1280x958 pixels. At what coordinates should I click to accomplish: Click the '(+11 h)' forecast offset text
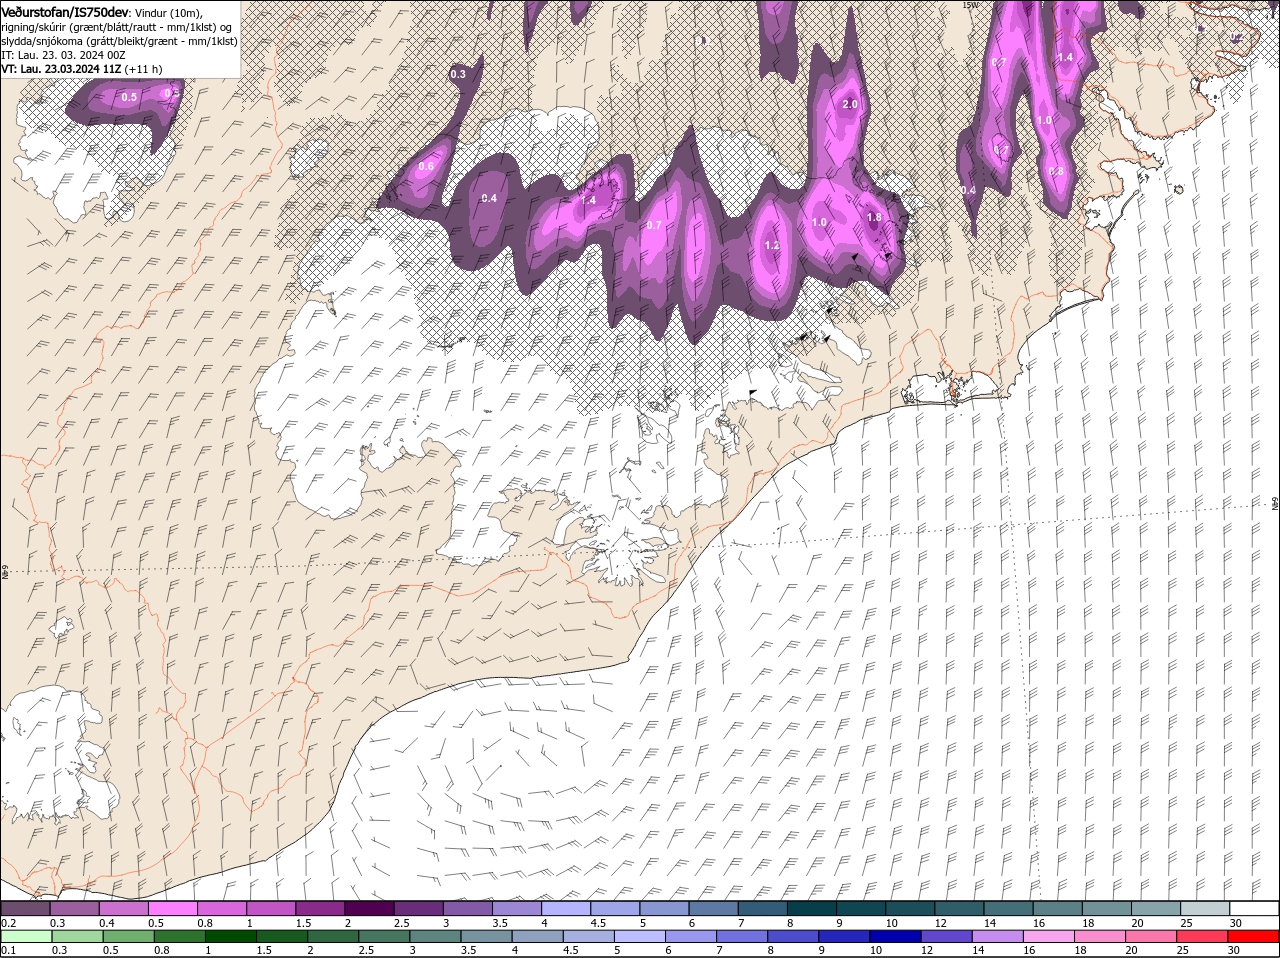pos(143,69)
